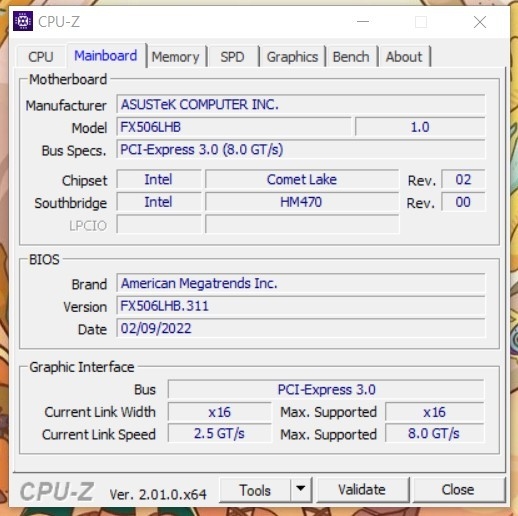This screenshot has height=516, width=518.
Task: Click the southbridge Rev. value 00
Action: 463,202
